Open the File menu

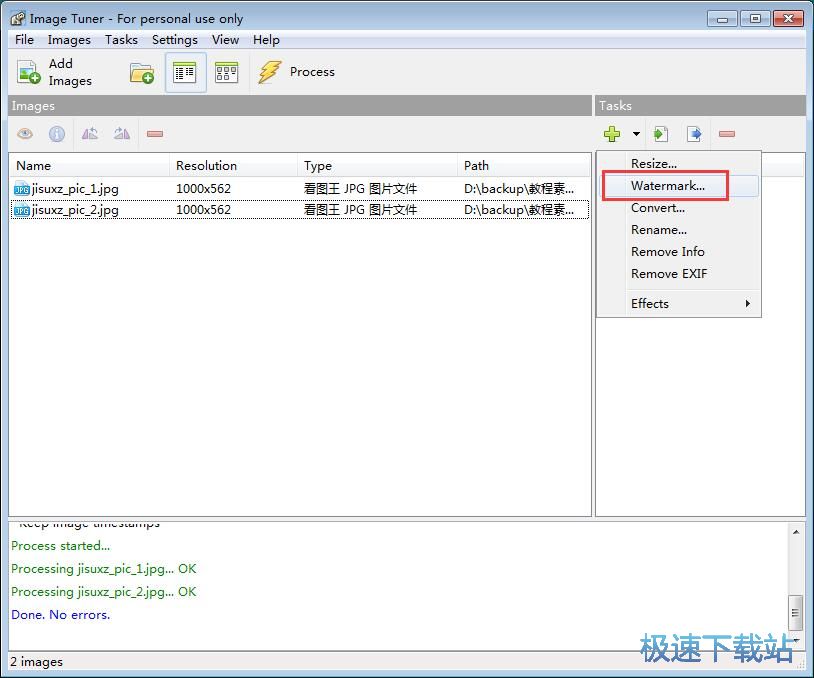(x=24, y=40)
